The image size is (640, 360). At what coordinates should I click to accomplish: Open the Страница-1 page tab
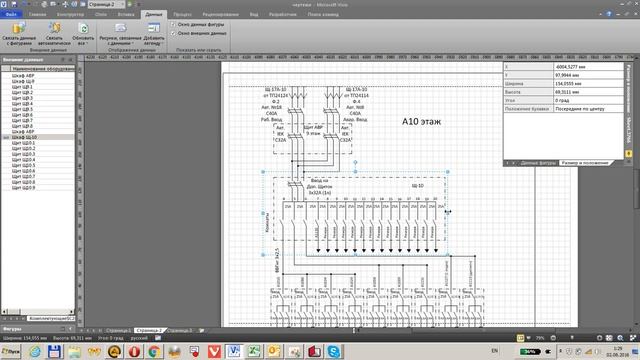118,331
